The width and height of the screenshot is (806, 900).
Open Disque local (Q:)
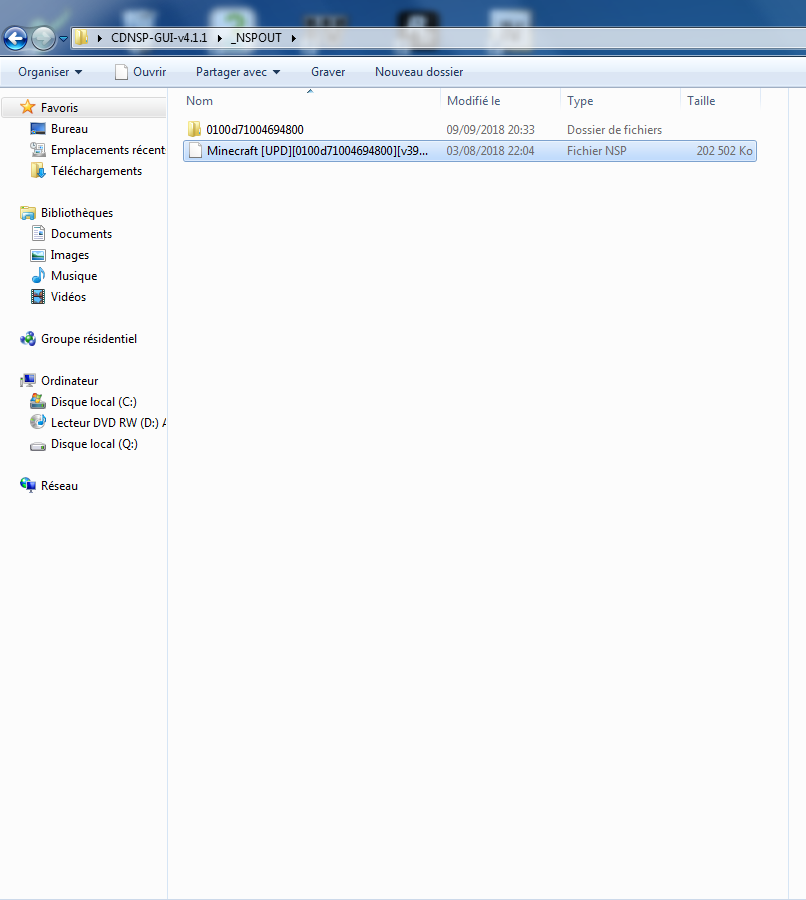click(x=94, y=444)
